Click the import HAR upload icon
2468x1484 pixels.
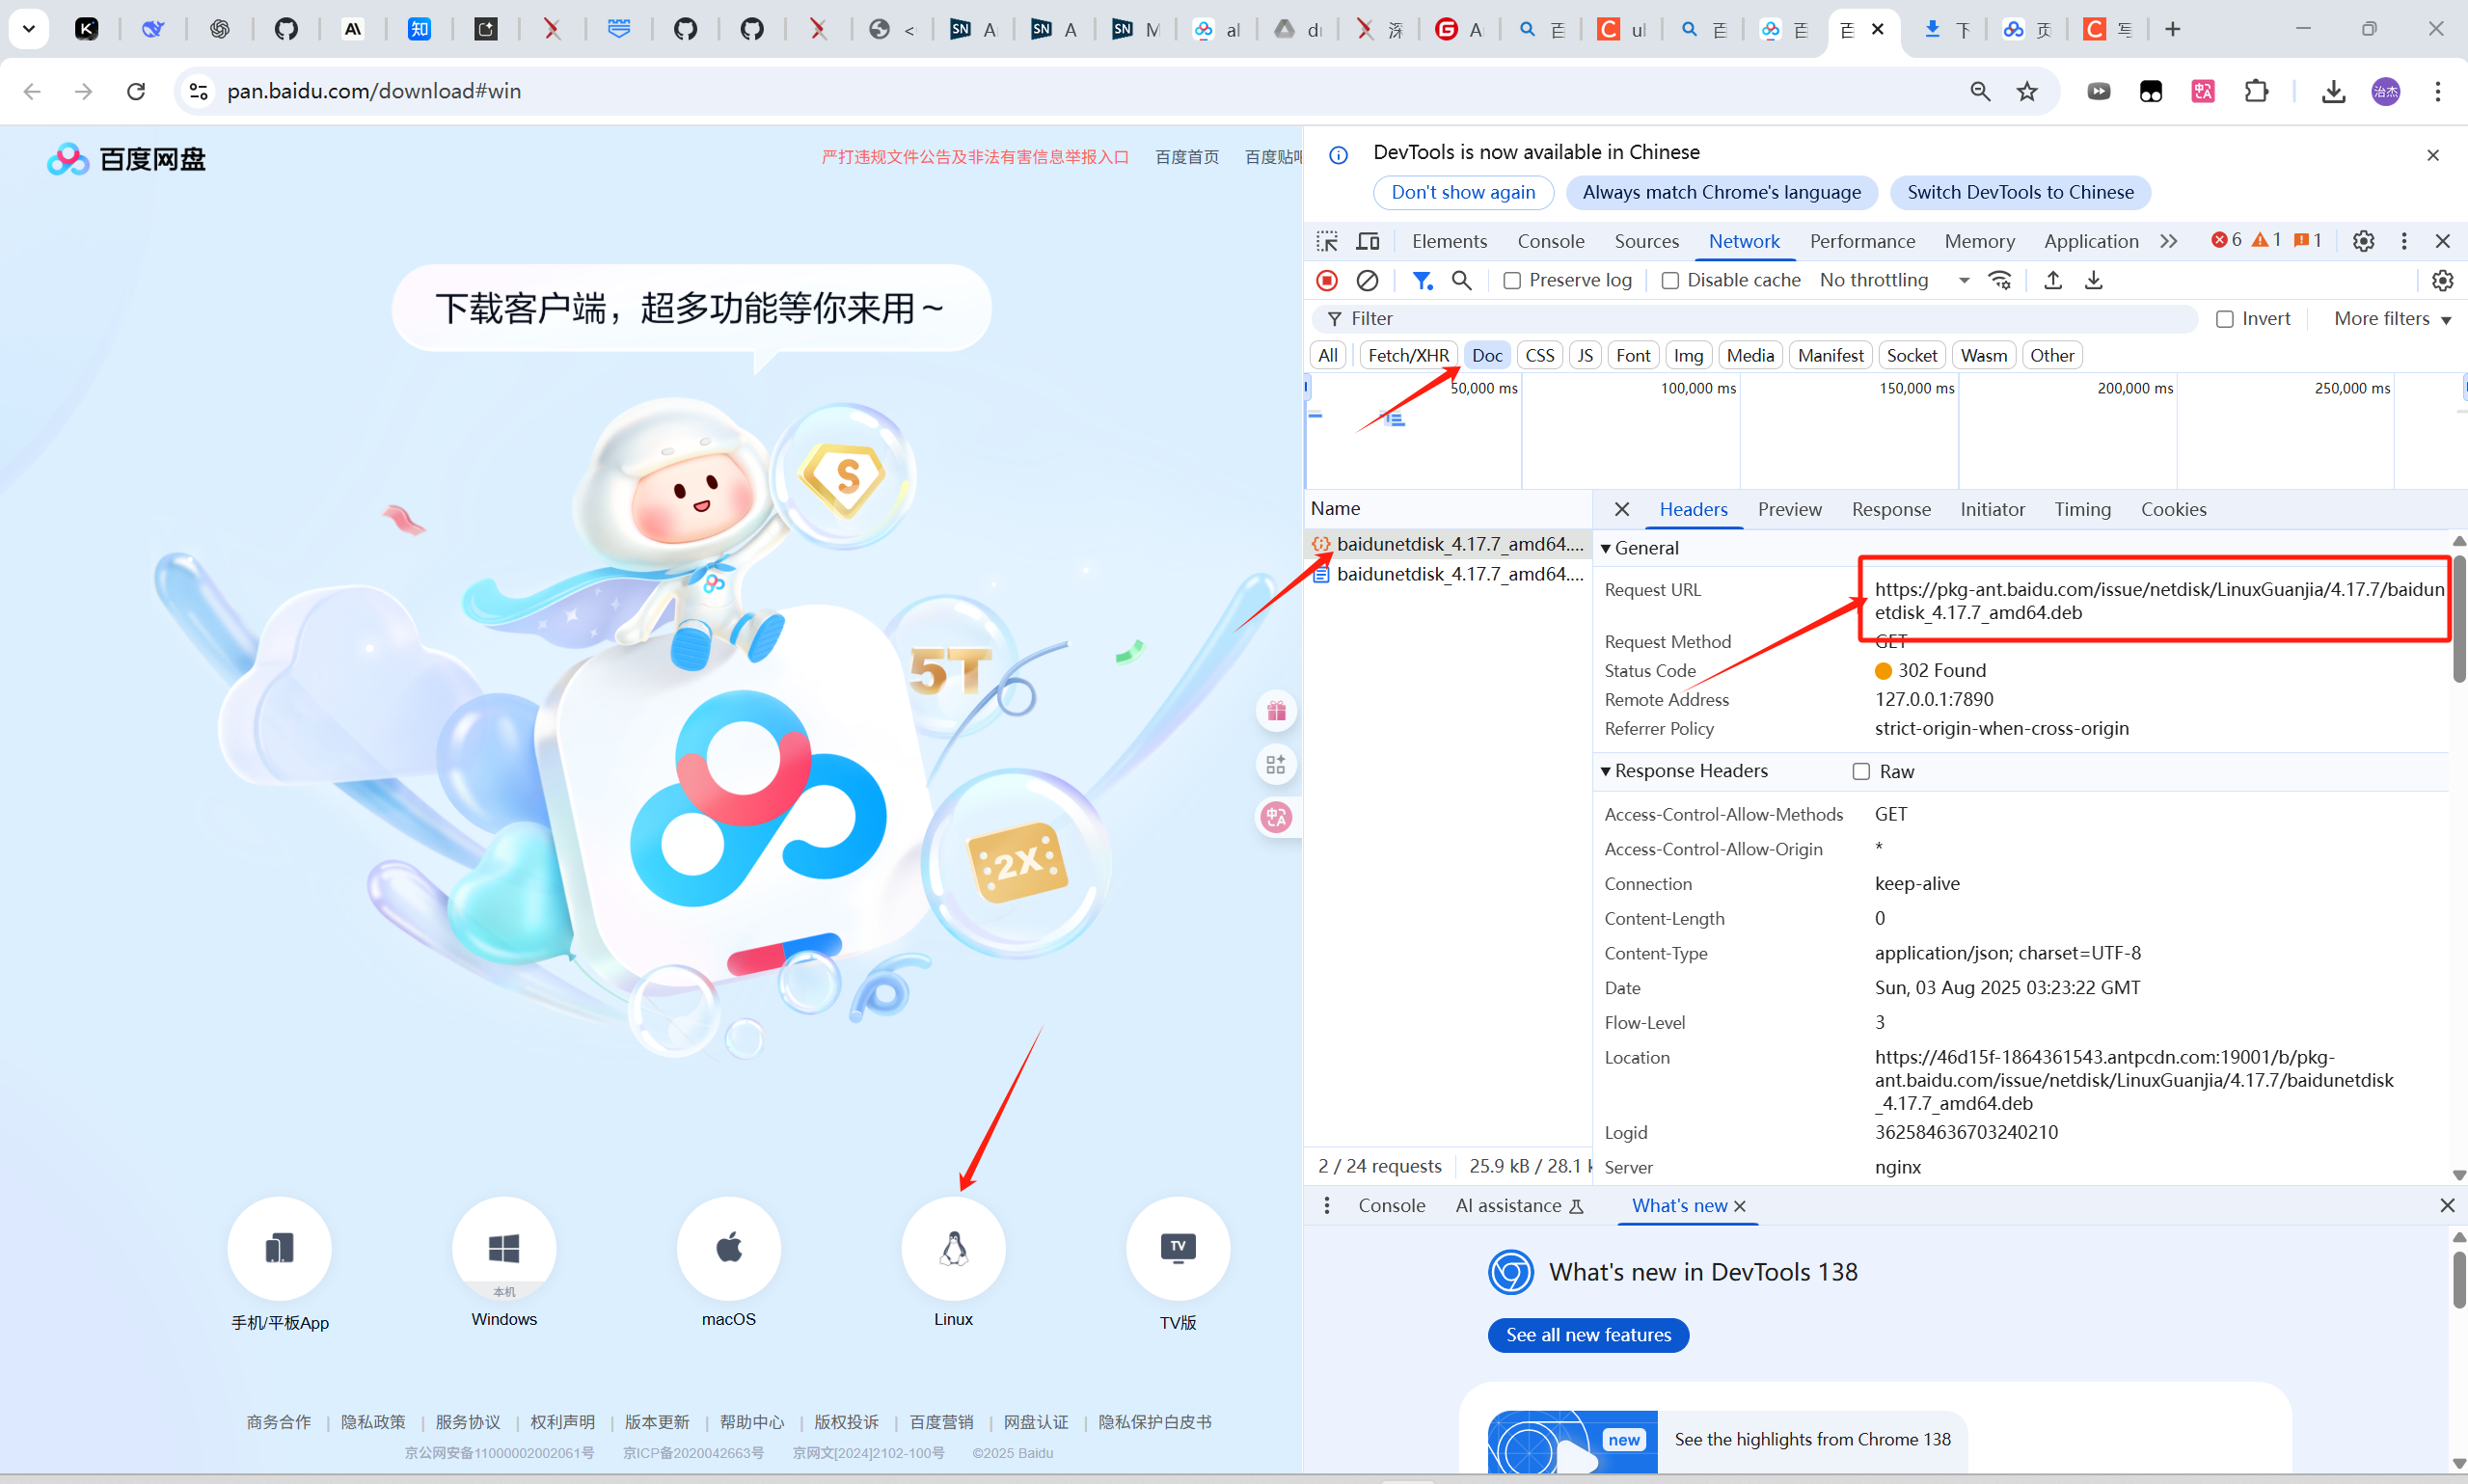click(x=2053, y=280)
